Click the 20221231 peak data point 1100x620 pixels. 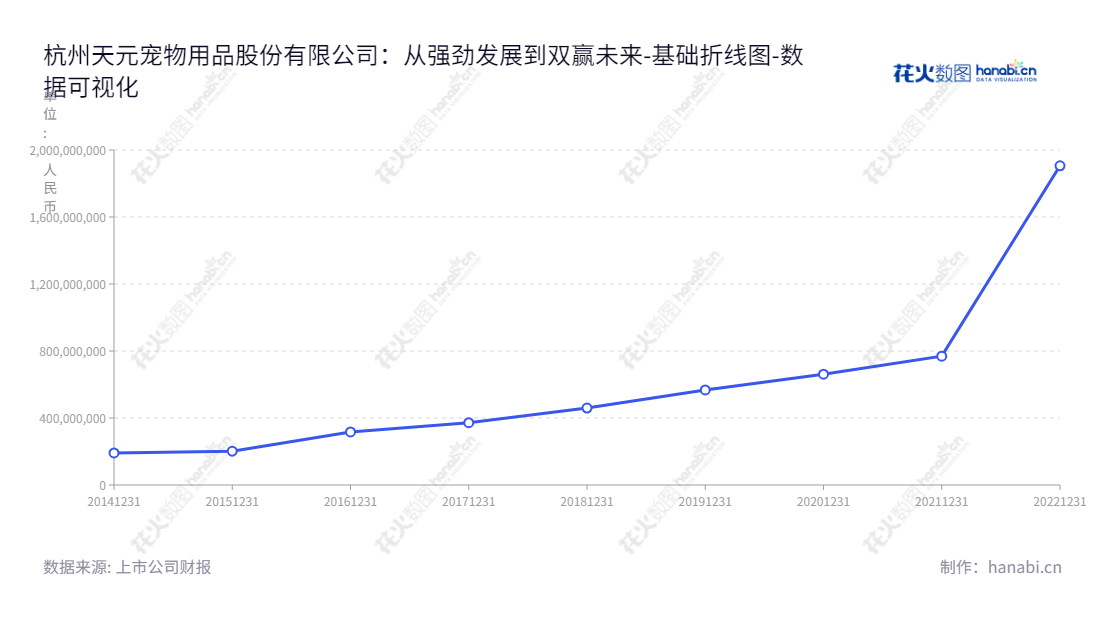1060,166
